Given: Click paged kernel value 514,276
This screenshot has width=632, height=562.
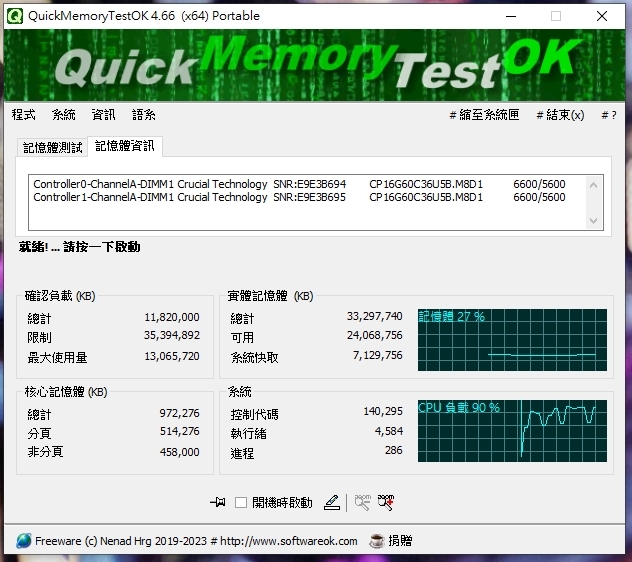Looking at the screenshot, I should [x=180, y=431].
